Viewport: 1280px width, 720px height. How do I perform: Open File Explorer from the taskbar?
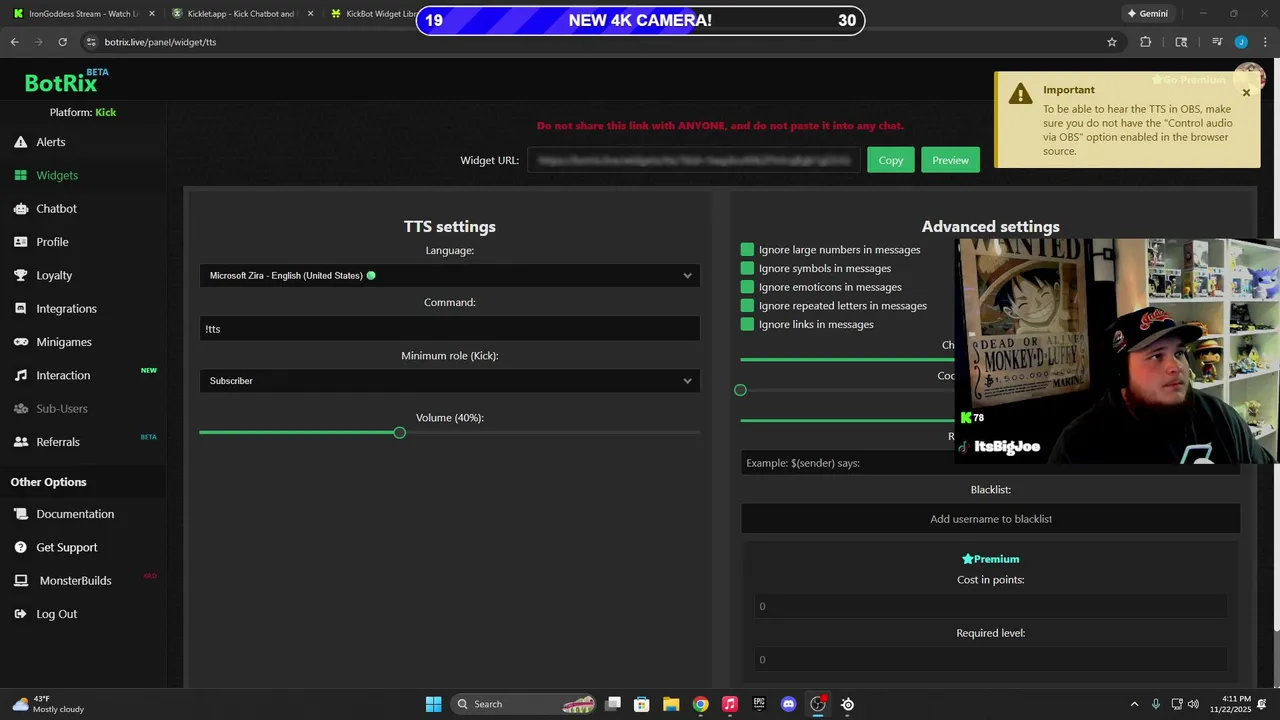[671, 704]
